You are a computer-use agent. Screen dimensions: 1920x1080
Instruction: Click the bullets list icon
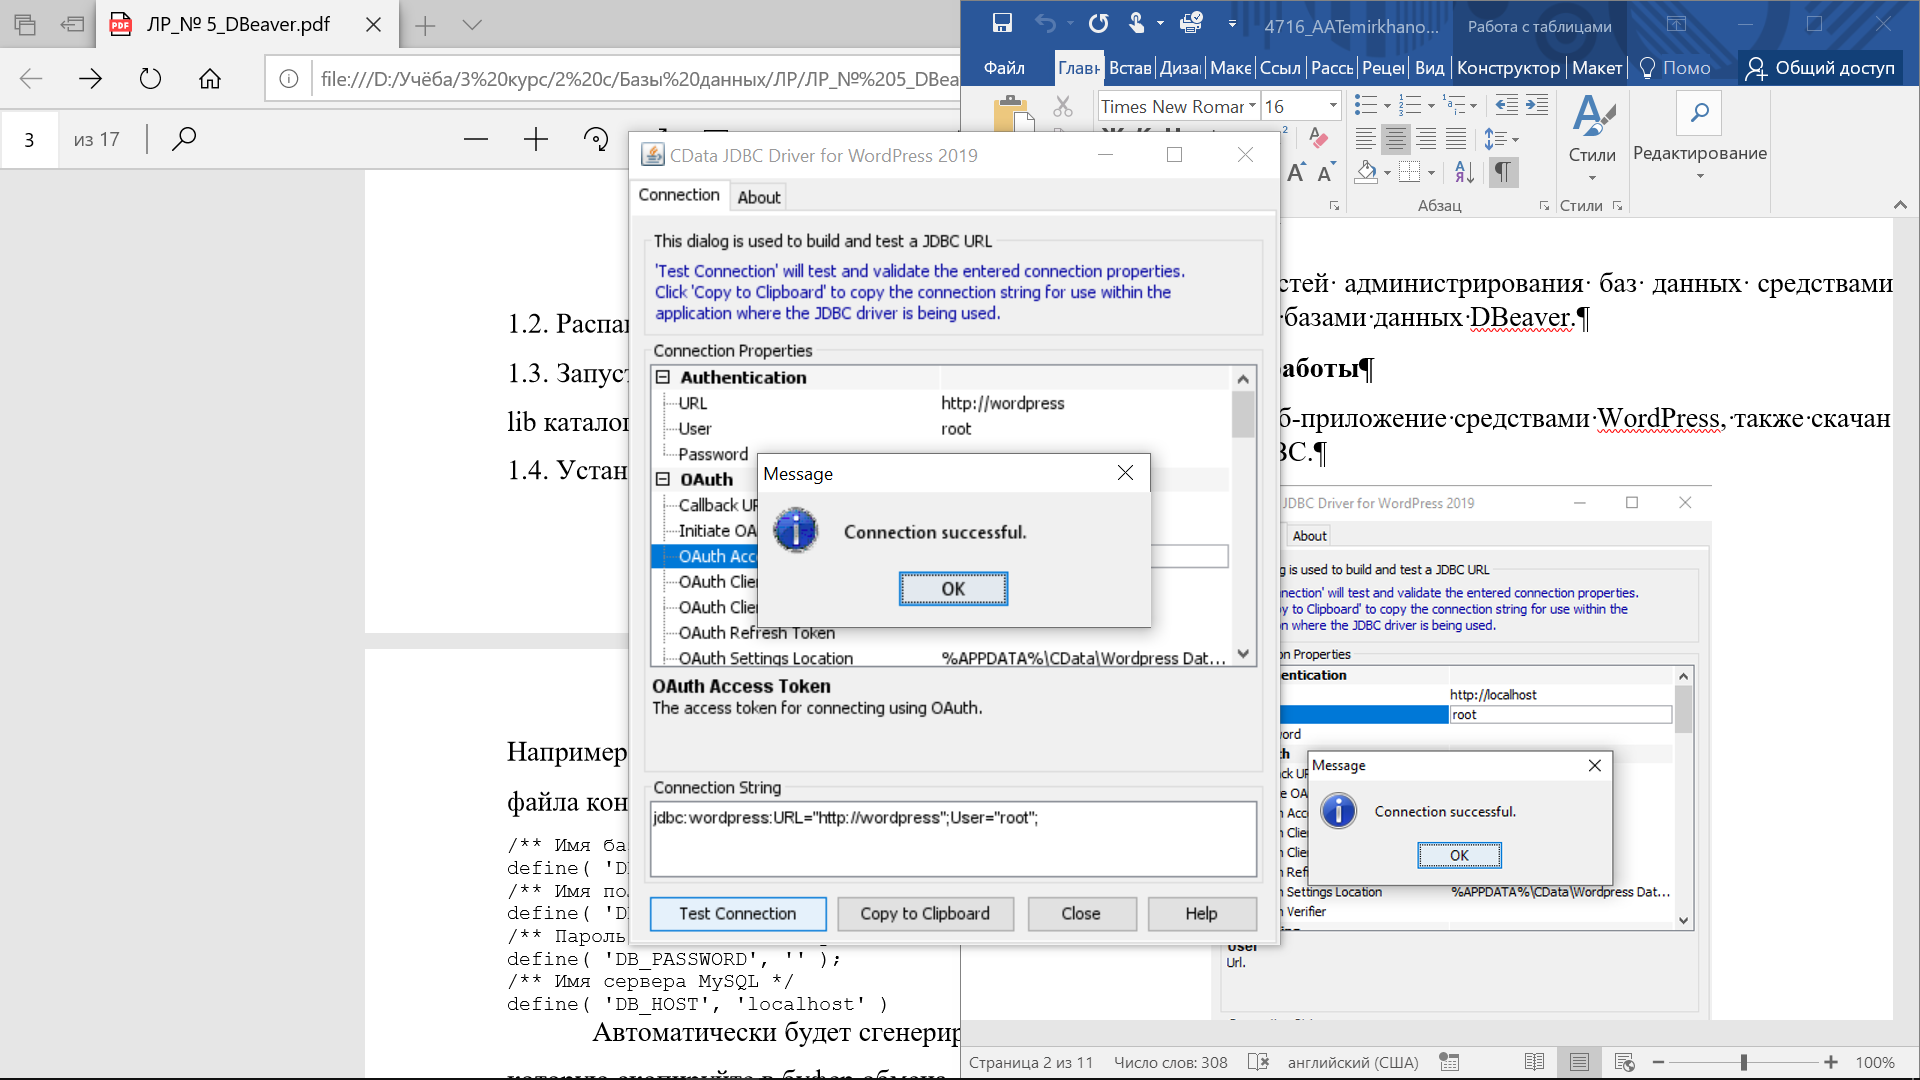point(1365,105)
